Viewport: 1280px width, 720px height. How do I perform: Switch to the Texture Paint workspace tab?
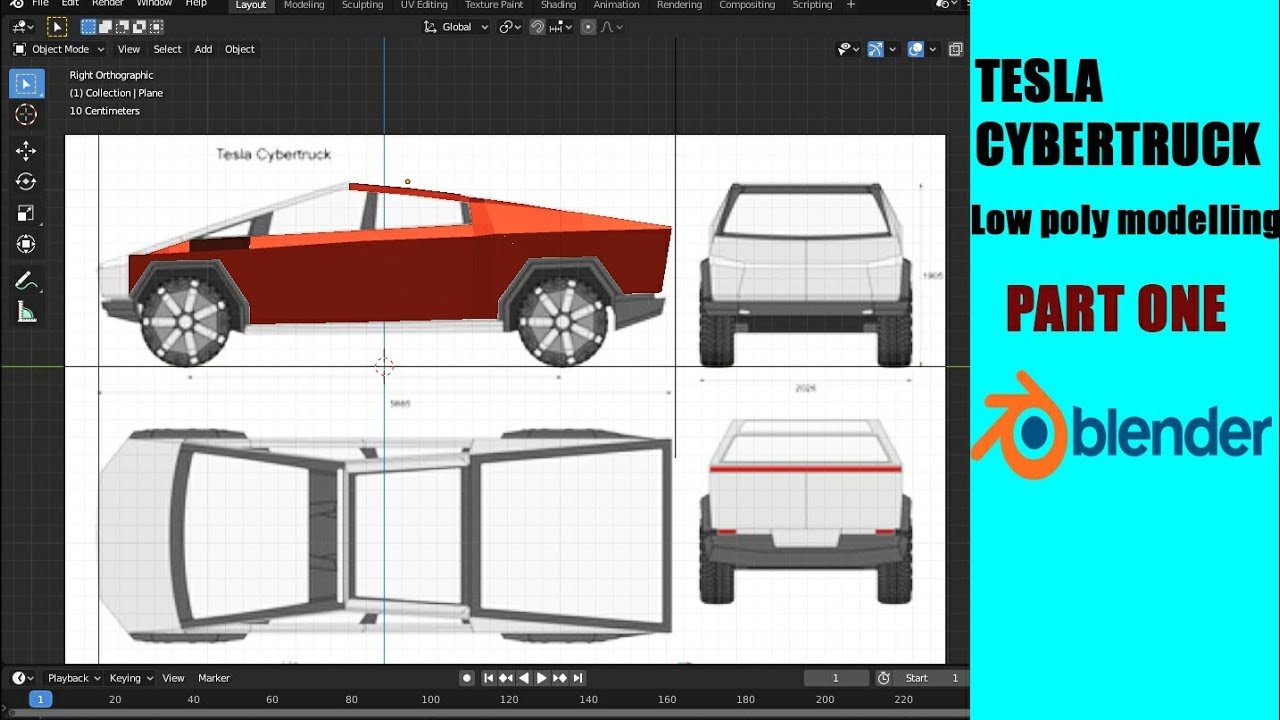coord(494,5)
